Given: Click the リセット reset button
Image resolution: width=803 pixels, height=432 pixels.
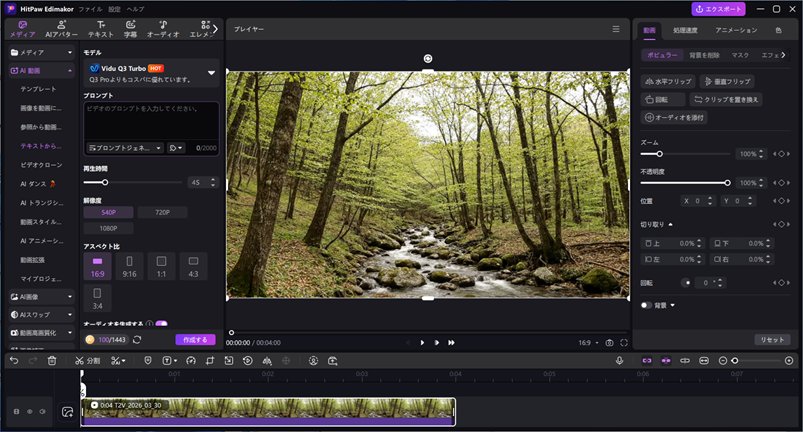Looking at the screenshot, I should click(x=772, y=340).
